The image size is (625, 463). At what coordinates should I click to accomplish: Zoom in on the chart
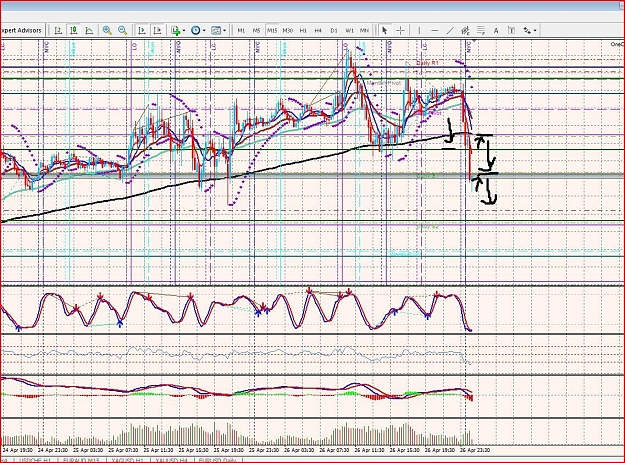click(107, 30)
